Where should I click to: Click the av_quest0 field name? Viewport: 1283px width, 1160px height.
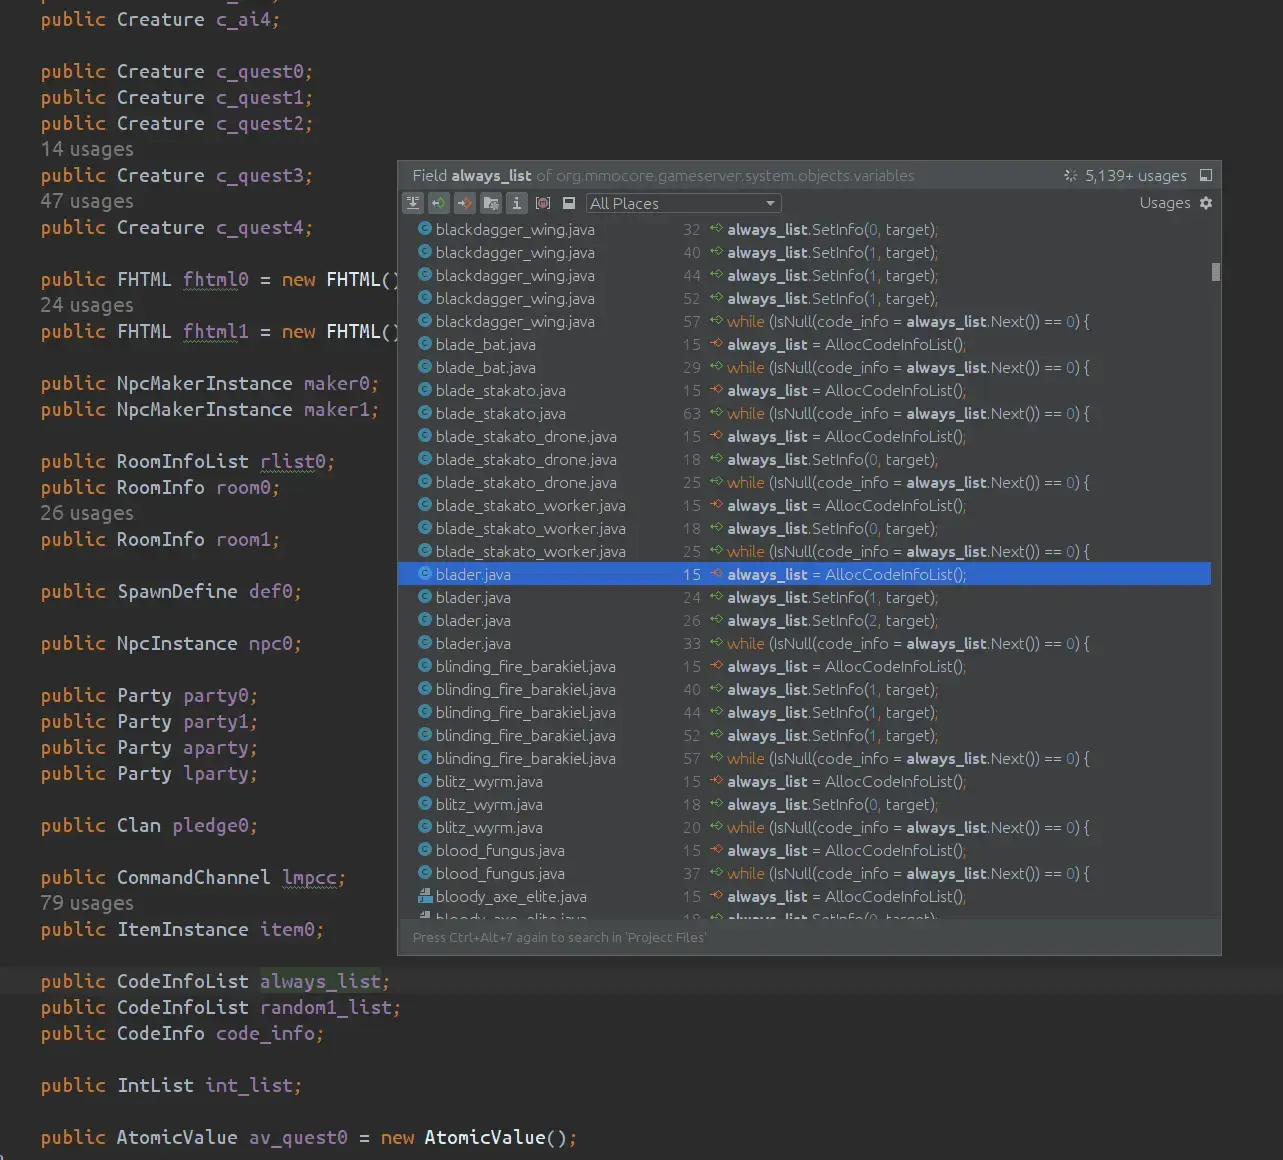298,1137
